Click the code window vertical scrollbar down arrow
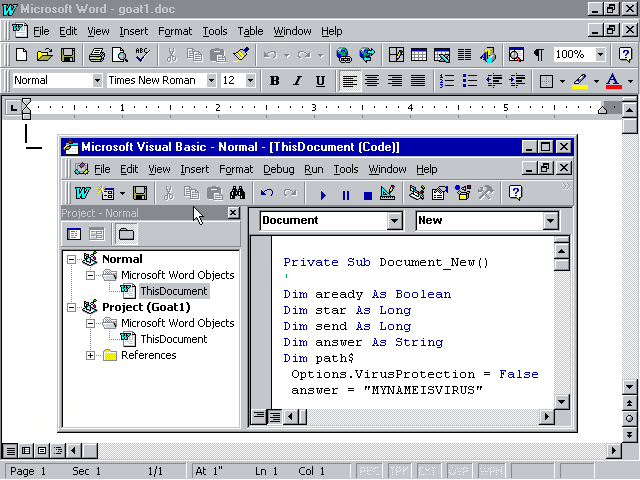The width and height of the screenshot is (640, 480). (562, 402)
